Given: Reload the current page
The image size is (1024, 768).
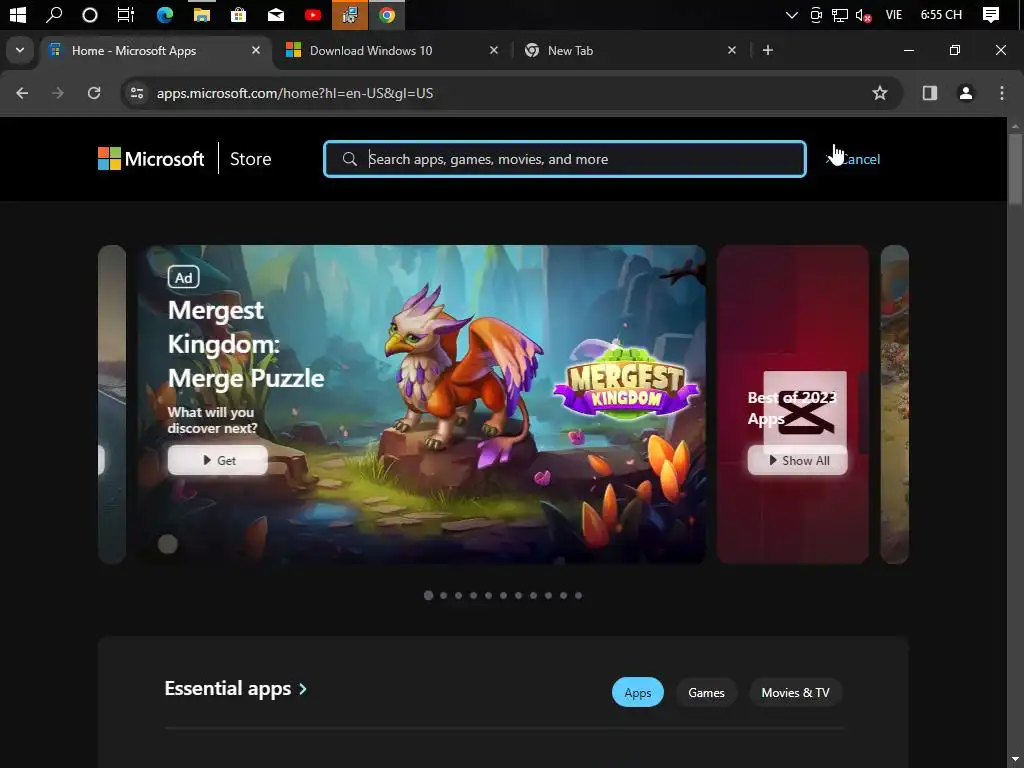Looking at the screenshot, I should 94,93.
